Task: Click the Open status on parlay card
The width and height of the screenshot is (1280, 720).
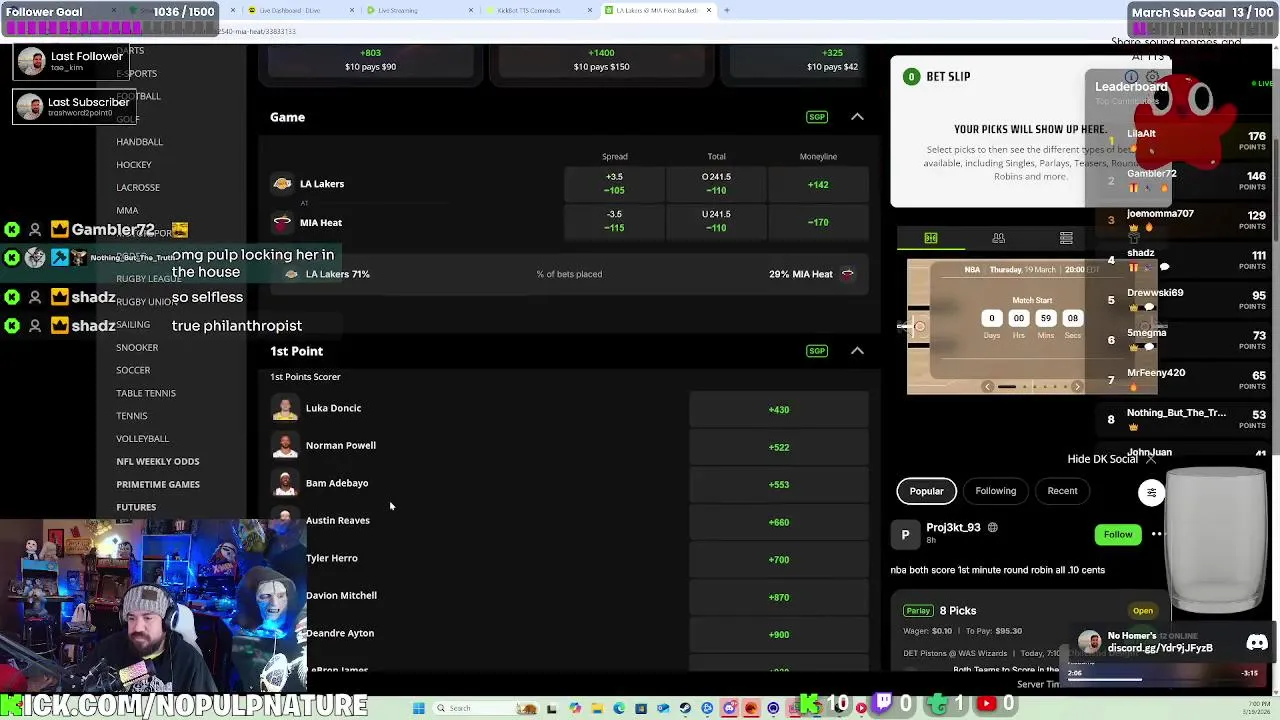Action: click(x=1143, y=611)
